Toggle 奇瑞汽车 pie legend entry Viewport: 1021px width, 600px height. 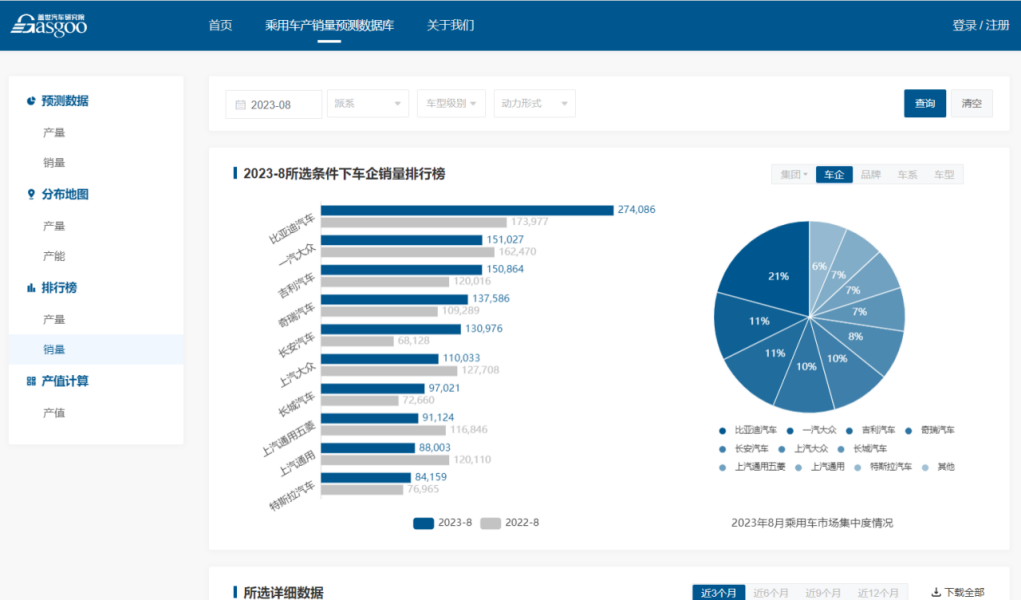tap(930, 430)
